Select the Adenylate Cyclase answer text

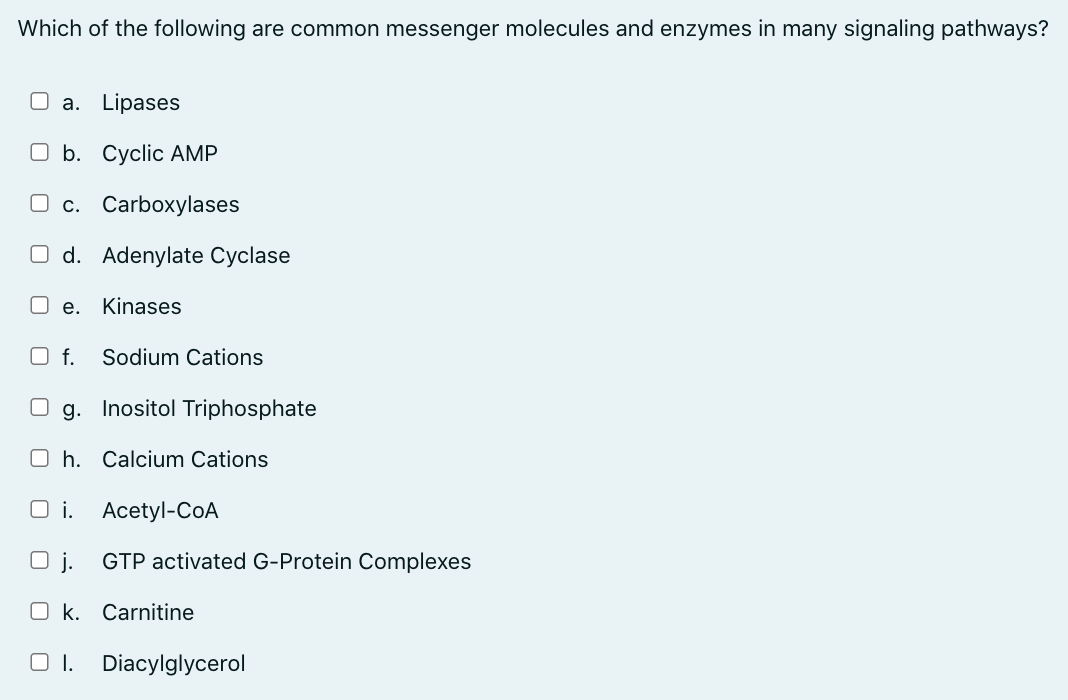click(x=196, y=255)
